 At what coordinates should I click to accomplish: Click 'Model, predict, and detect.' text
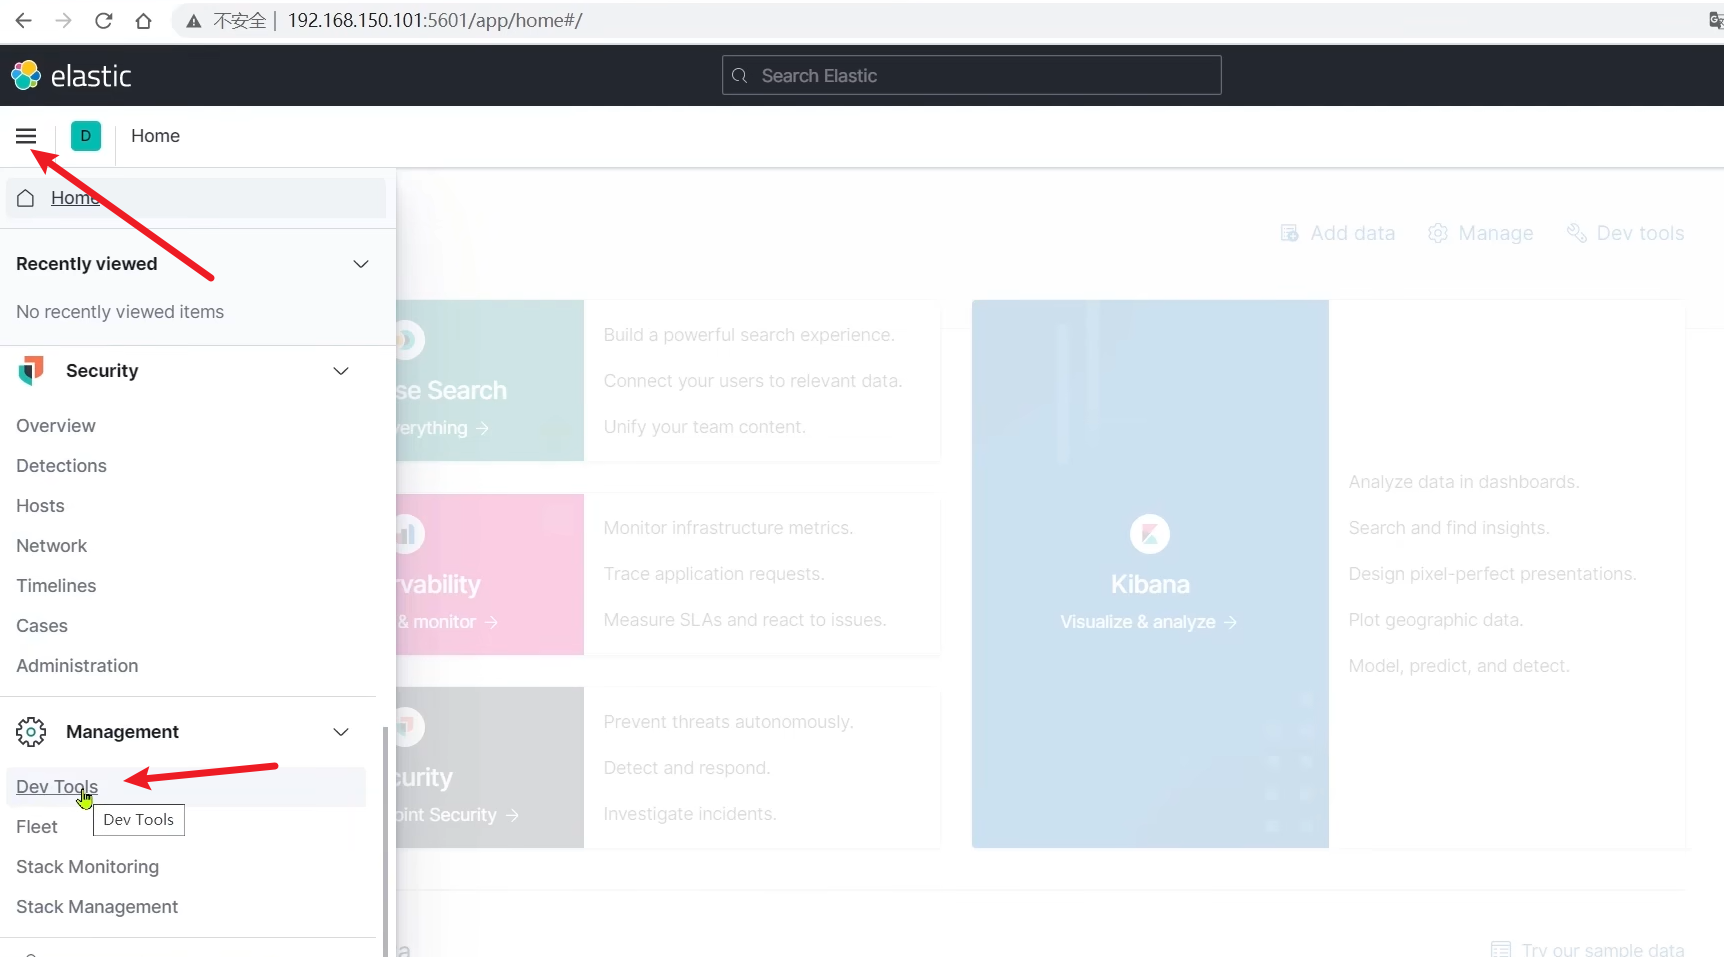click(1459, 666)
